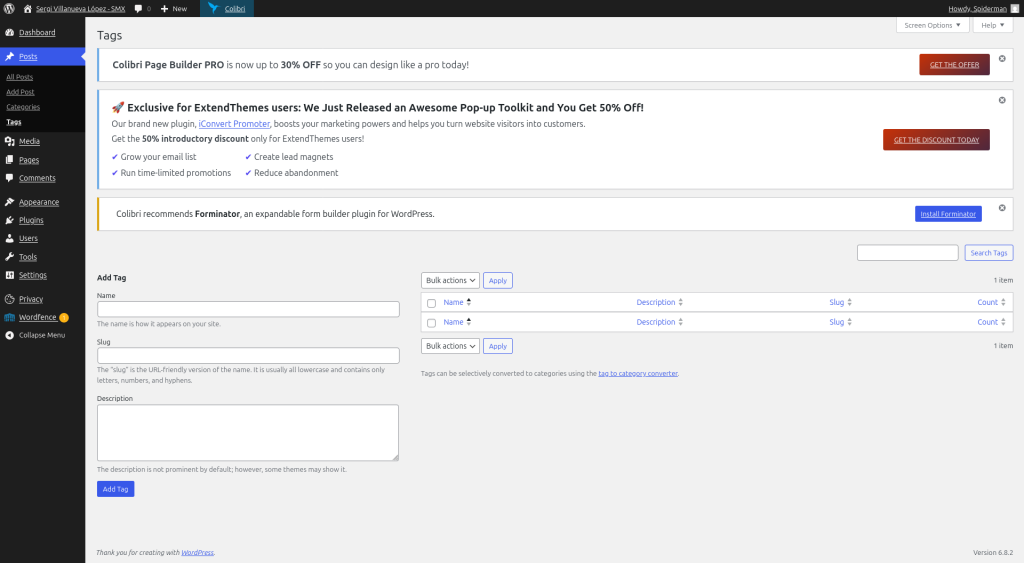Expand the Help tab
This screenshot has height=563, width=1024.
(992, 25)
